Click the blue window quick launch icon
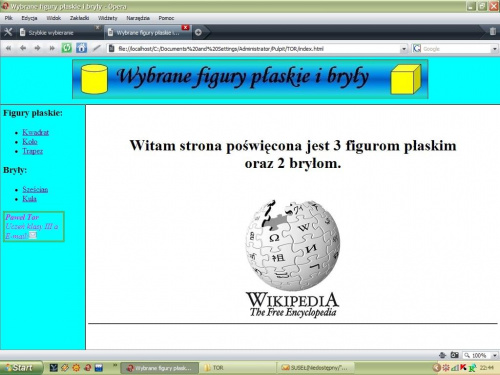This screenshot has height=375, width=500. point(99,368)
